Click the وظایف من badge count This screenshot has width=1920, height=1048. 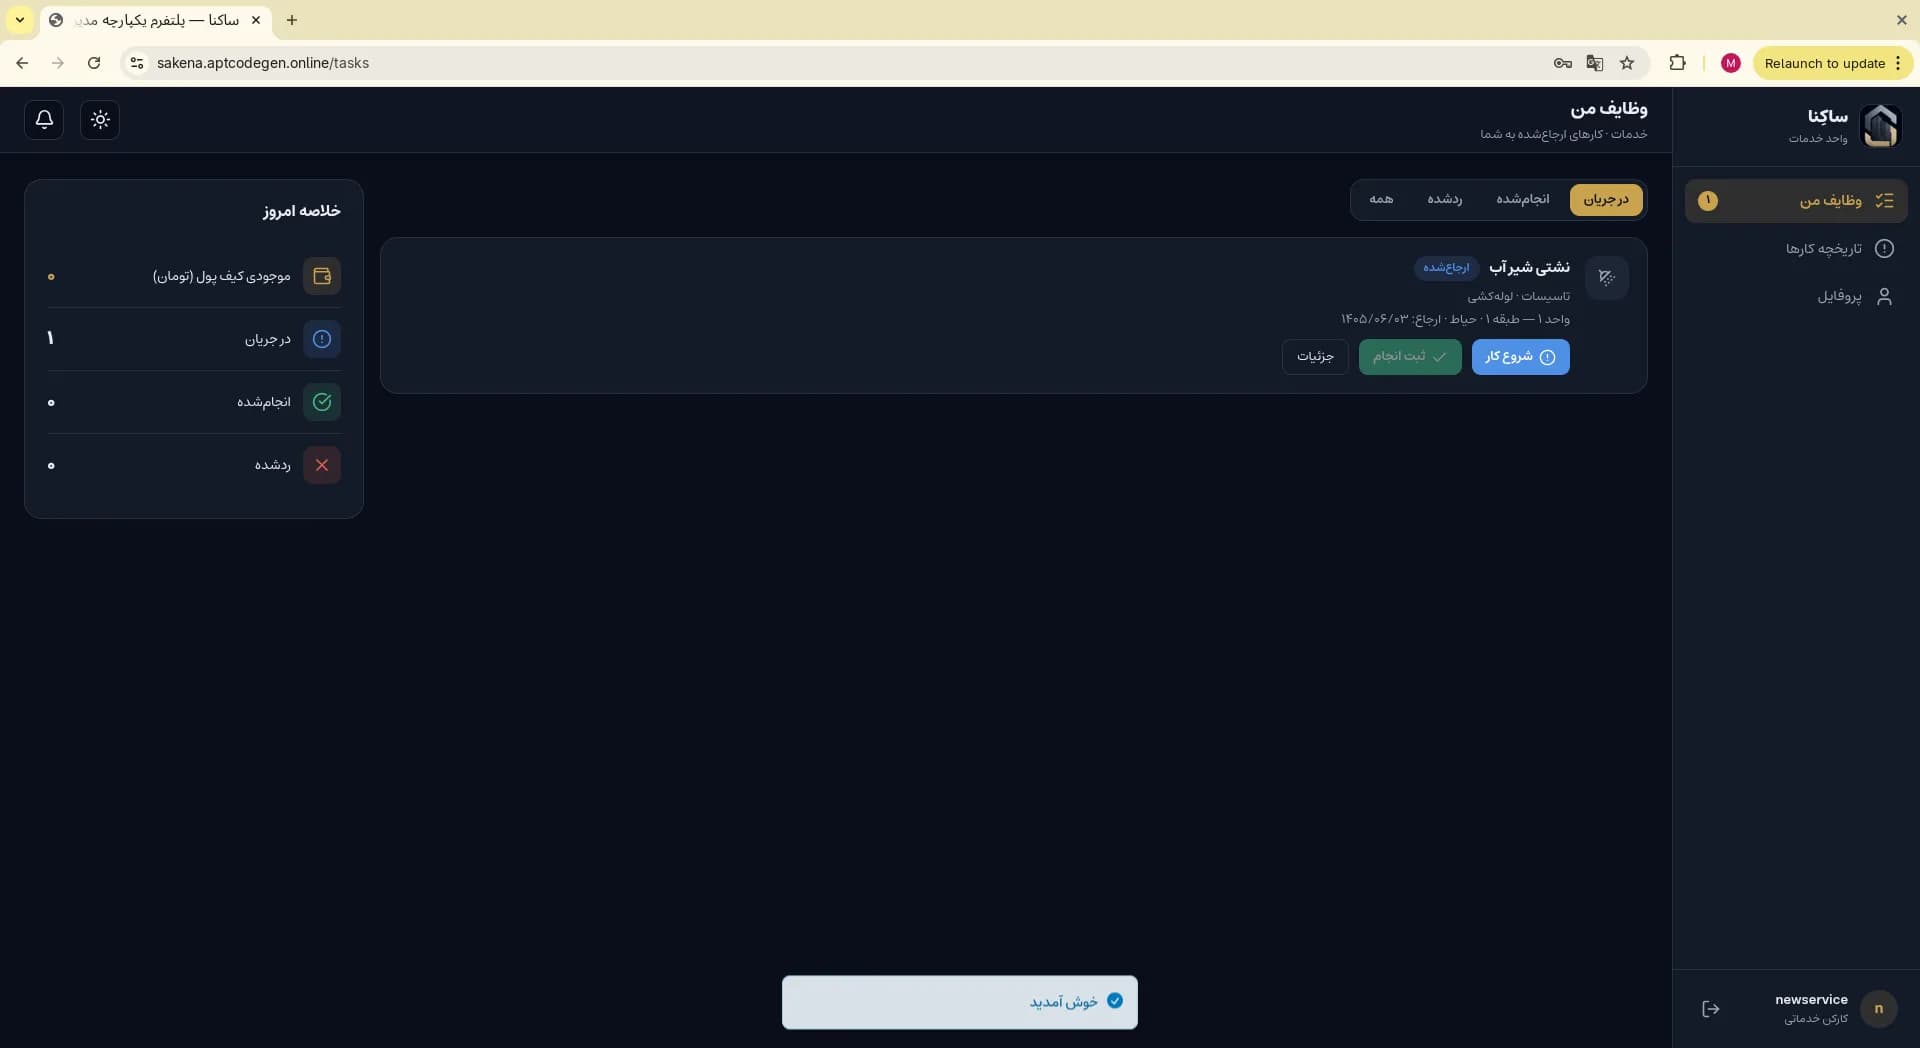pyautogui.click(x=1708, y=201)
